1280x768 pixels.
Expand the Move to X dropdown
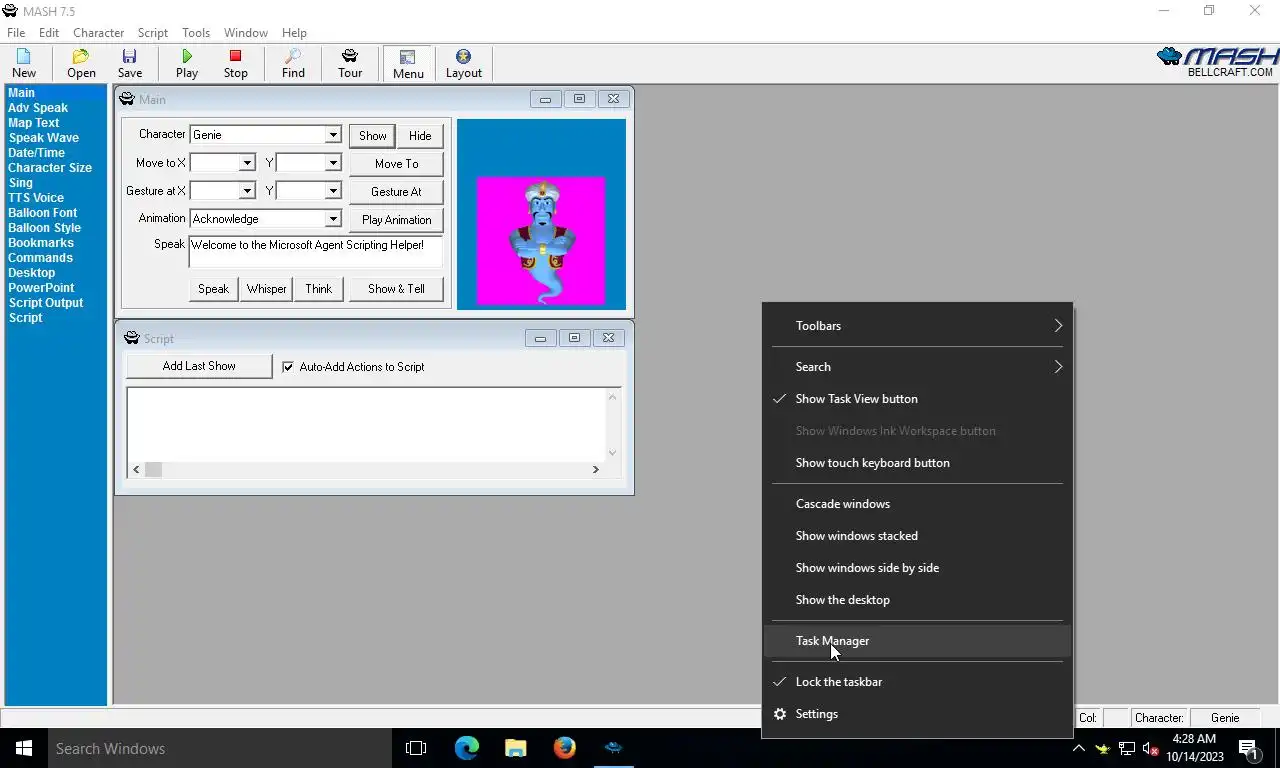pyautogui.click(x=247, y=163)
